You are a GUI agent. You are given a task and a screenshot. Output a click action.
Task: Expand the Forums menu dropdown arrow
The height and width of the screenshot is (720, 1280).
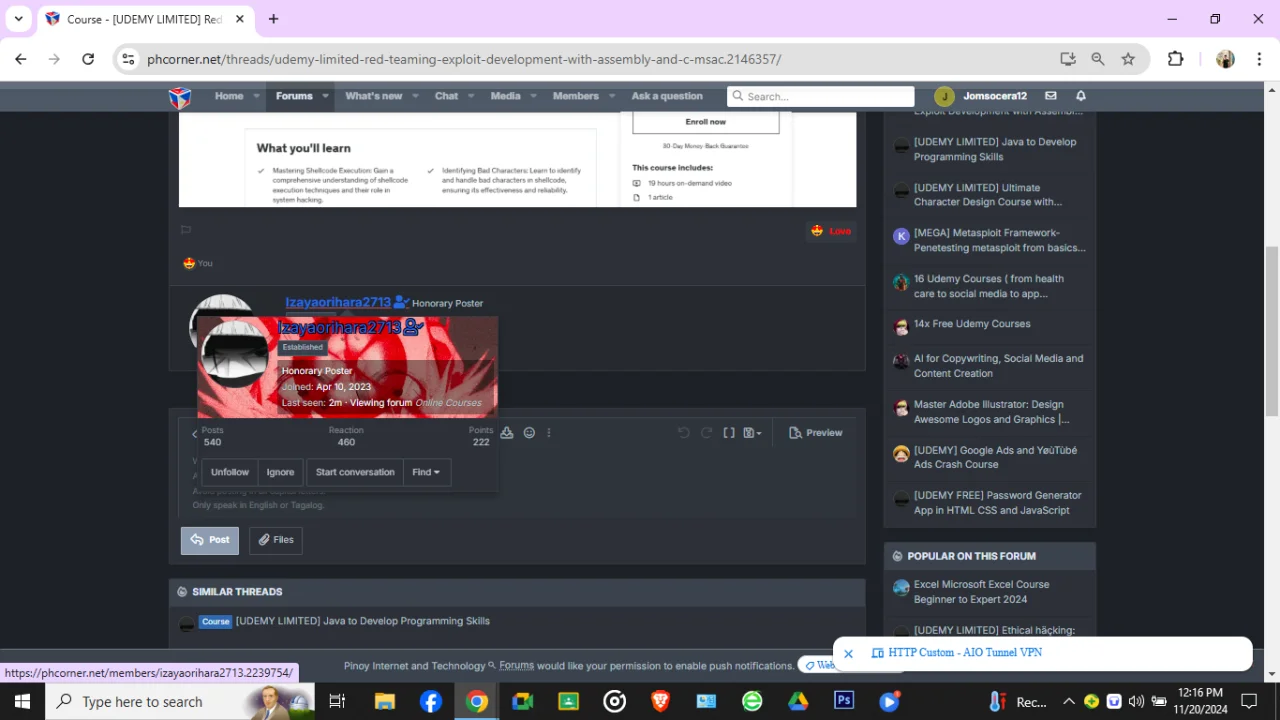pos(325,97)
